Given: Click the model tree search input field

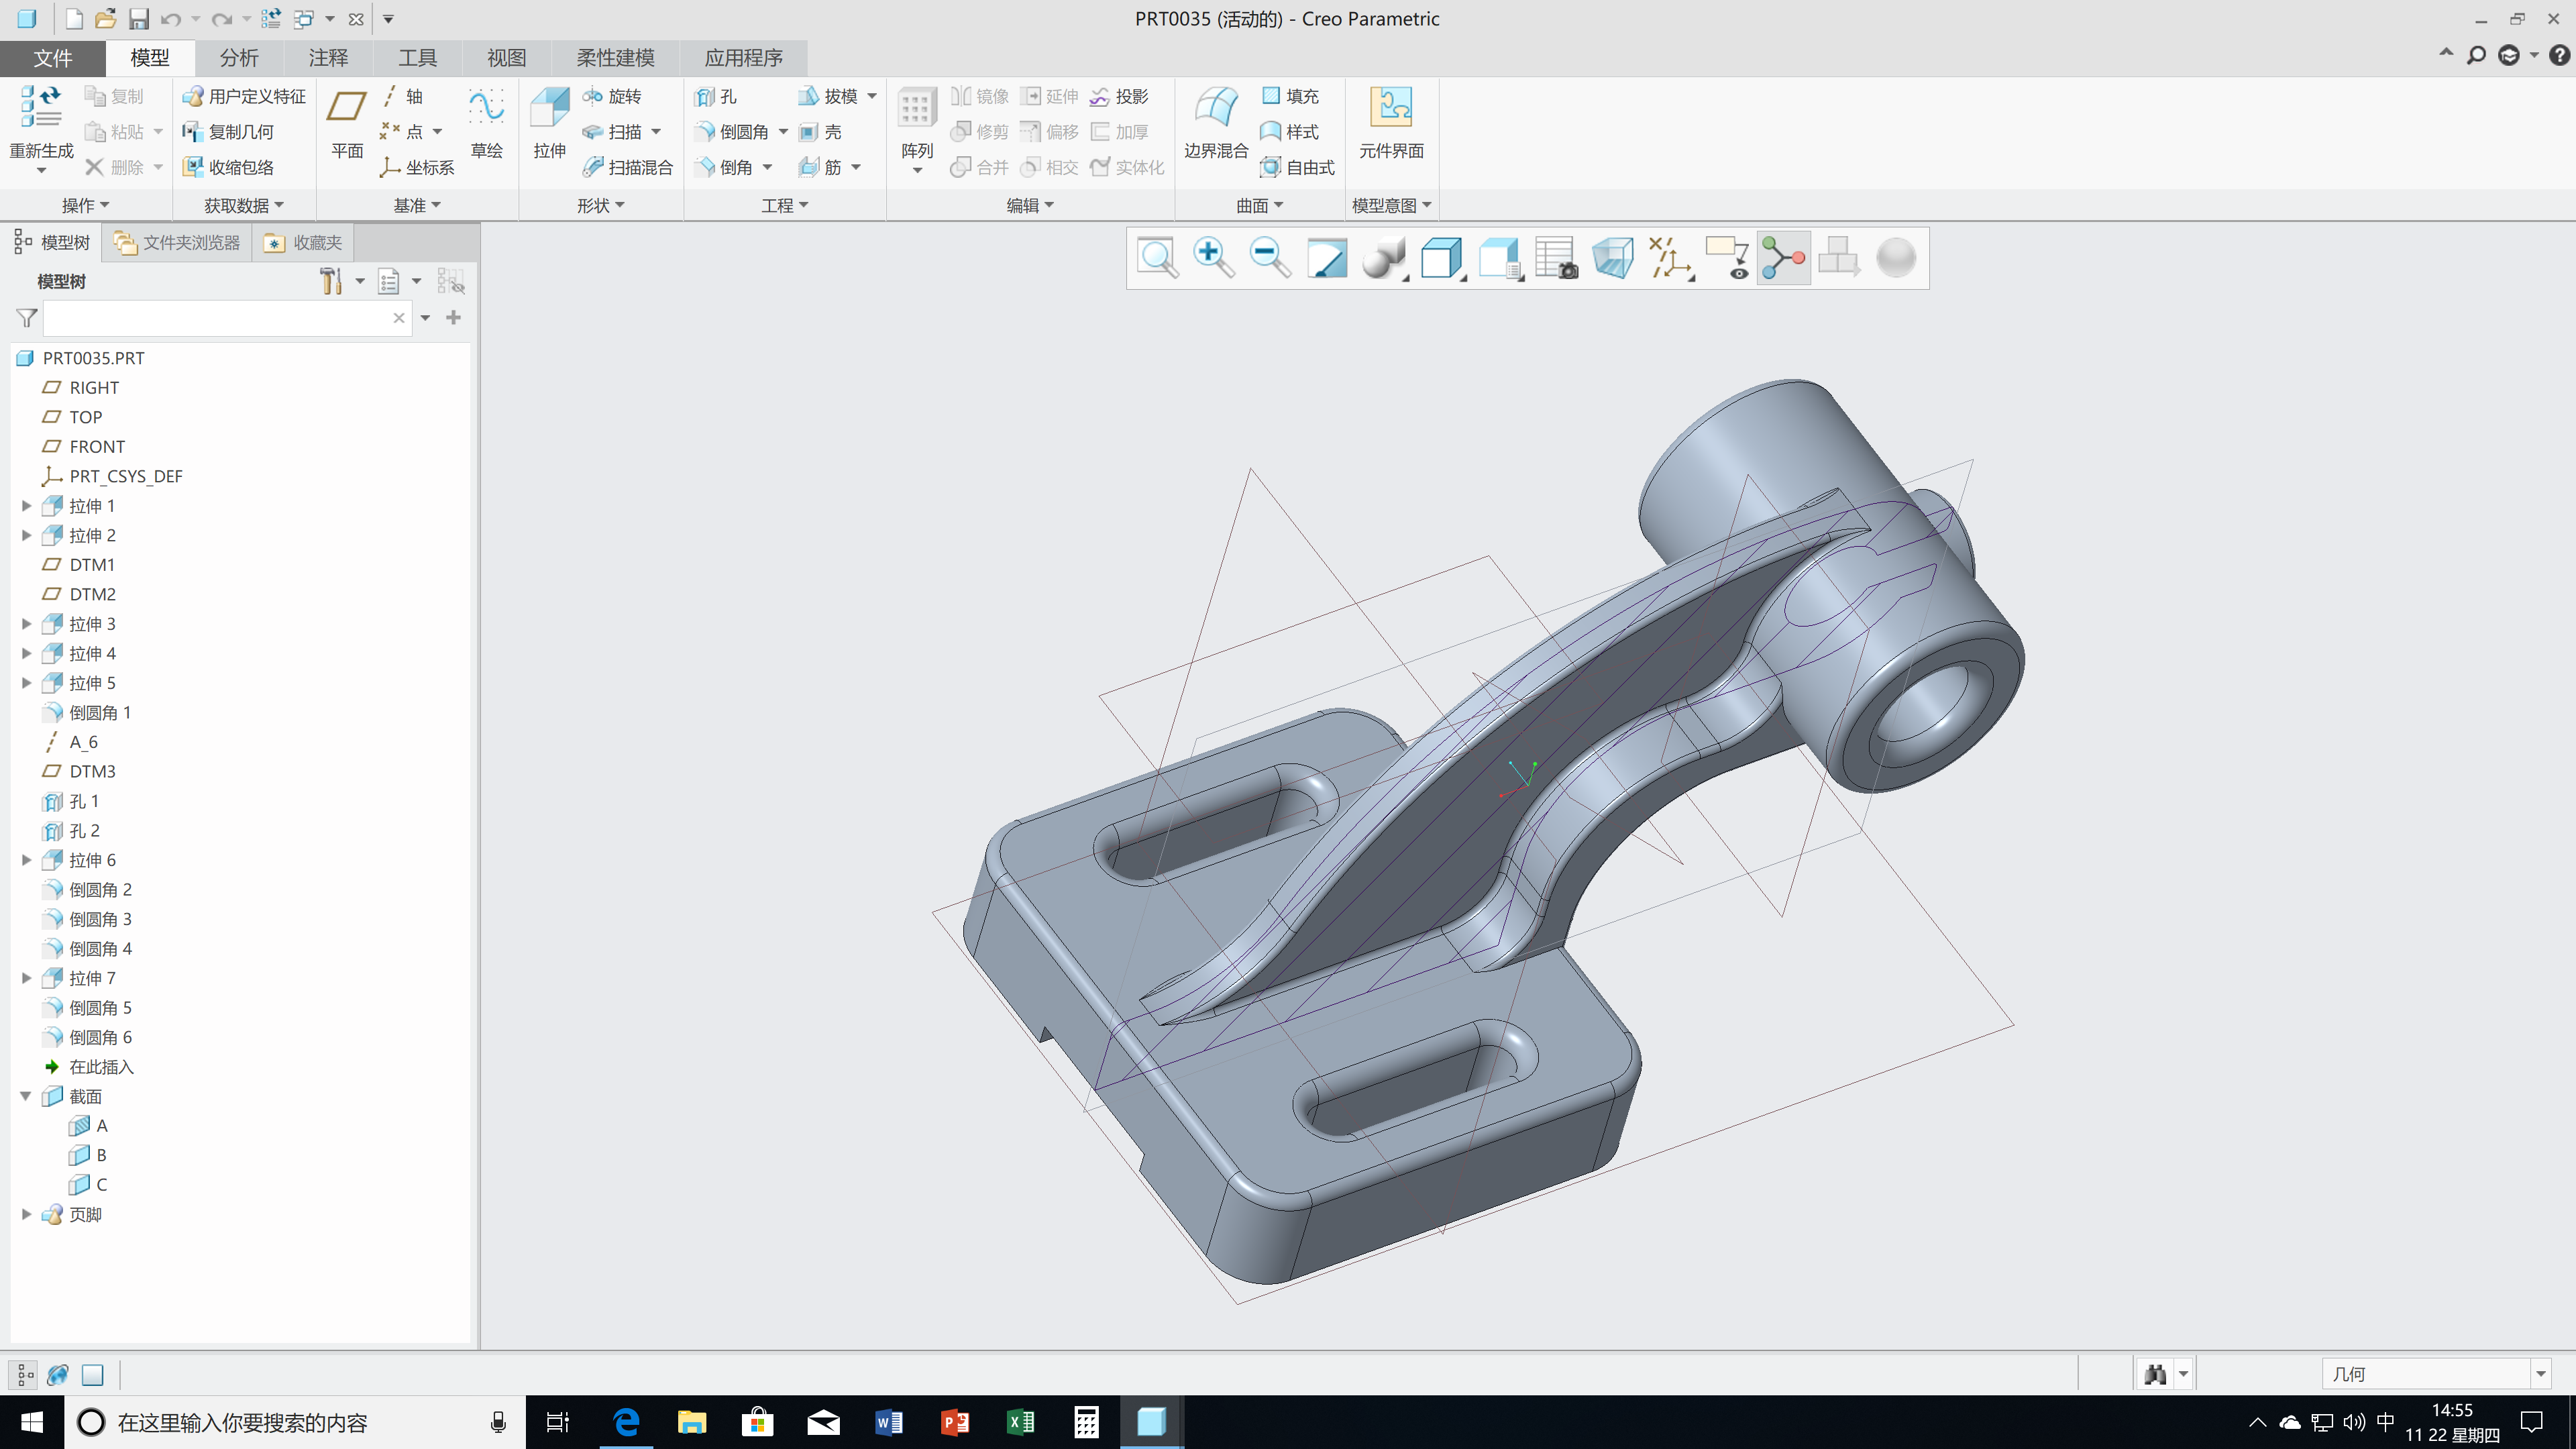Looking at the screenshot, I should (227, 318).
